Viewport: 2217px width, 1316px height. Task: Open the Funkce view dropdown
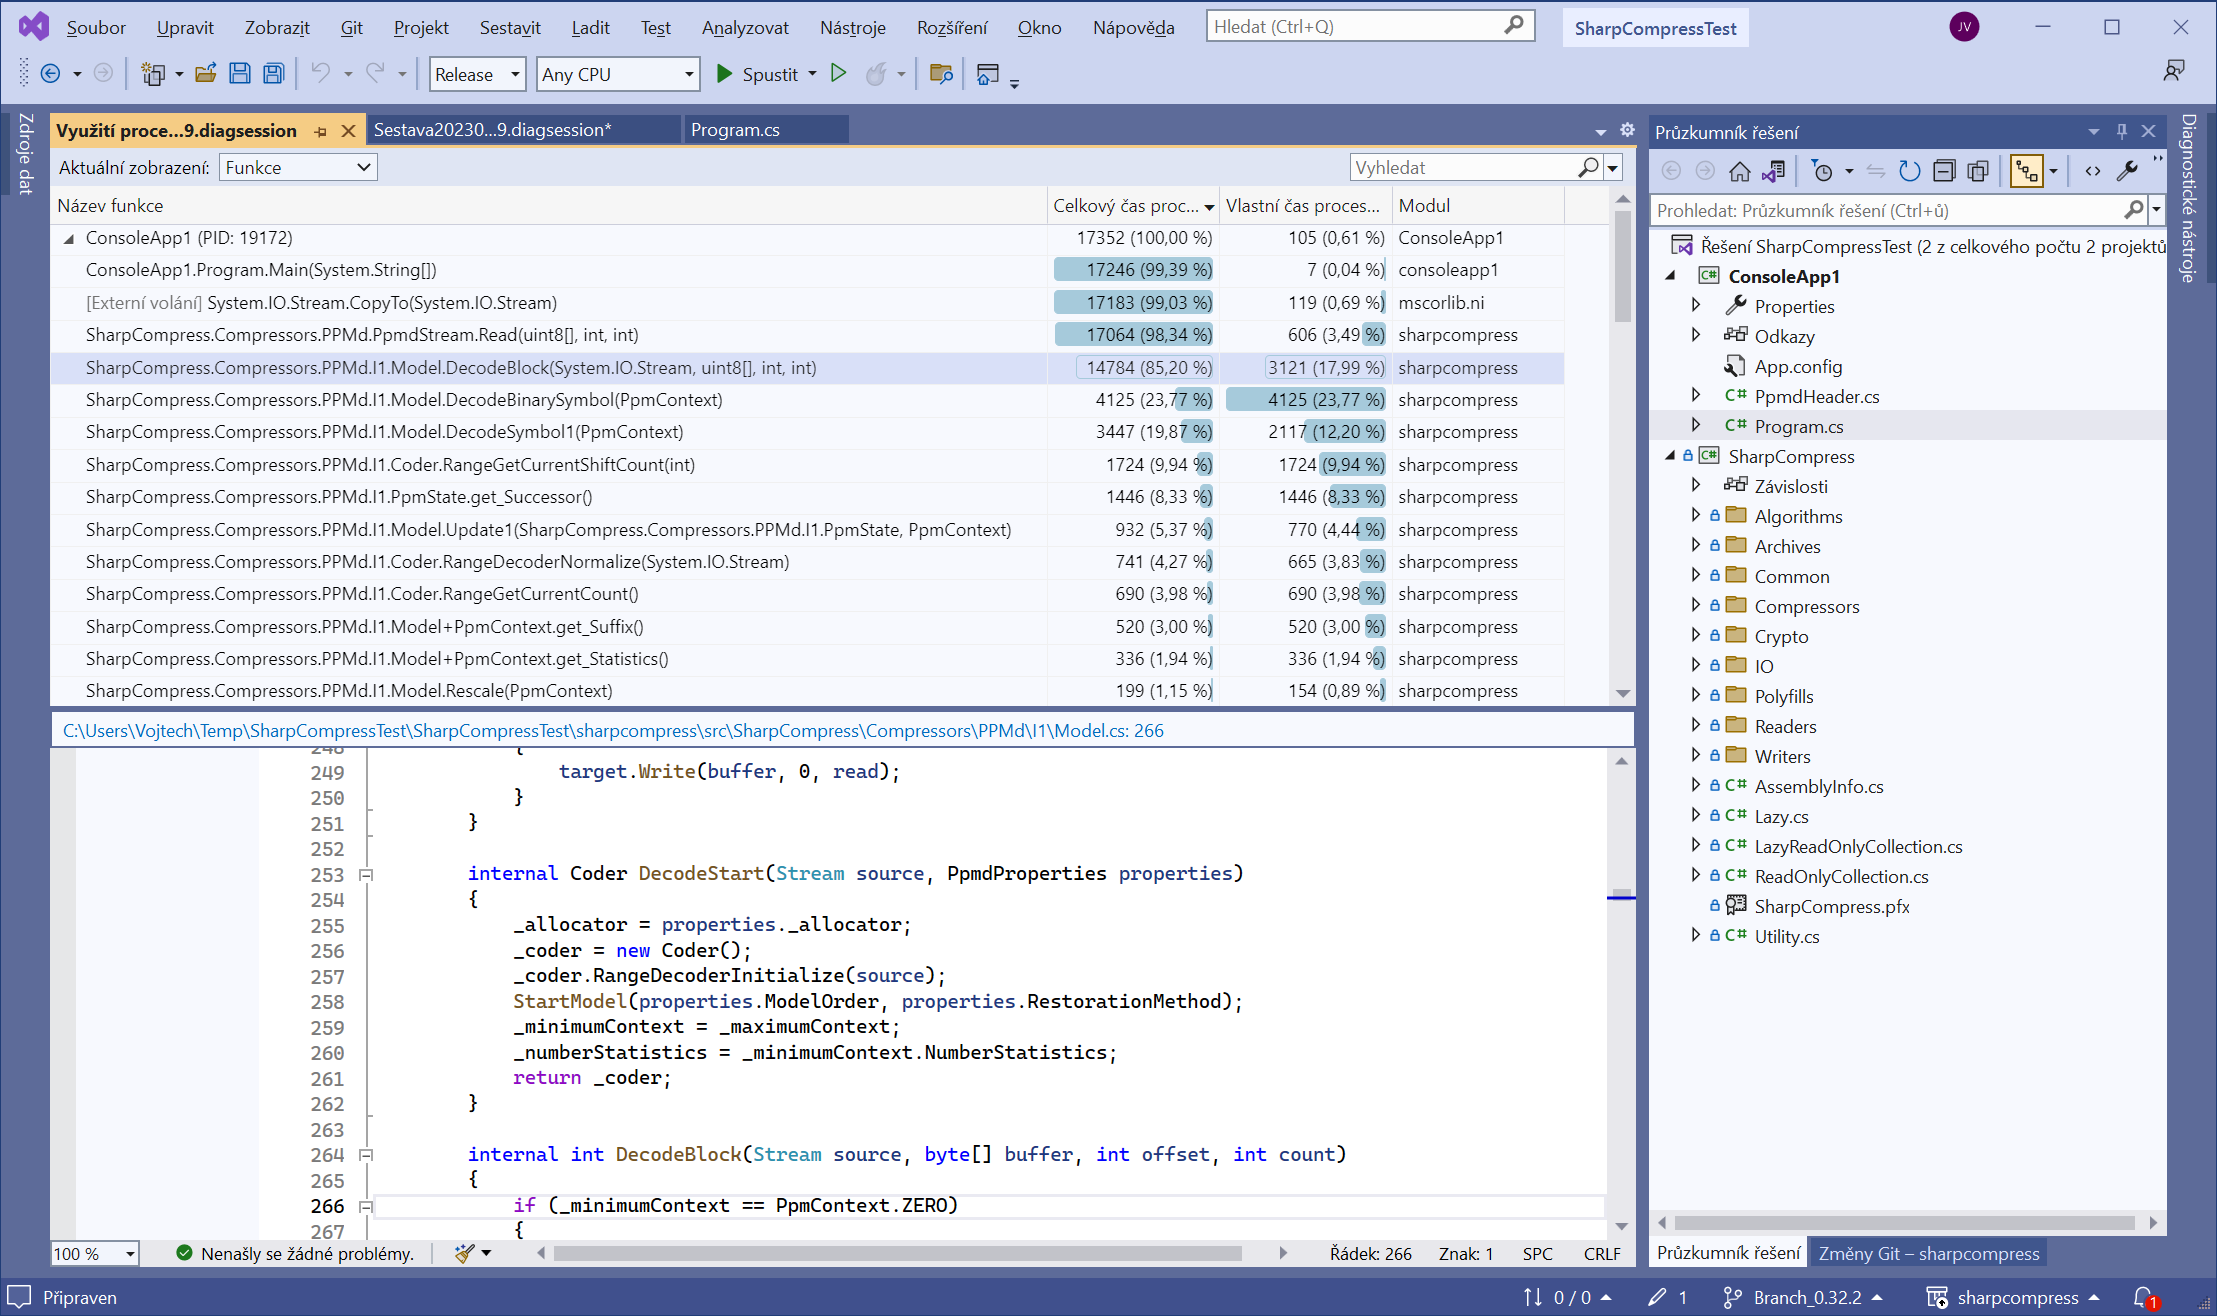[296, 167]
